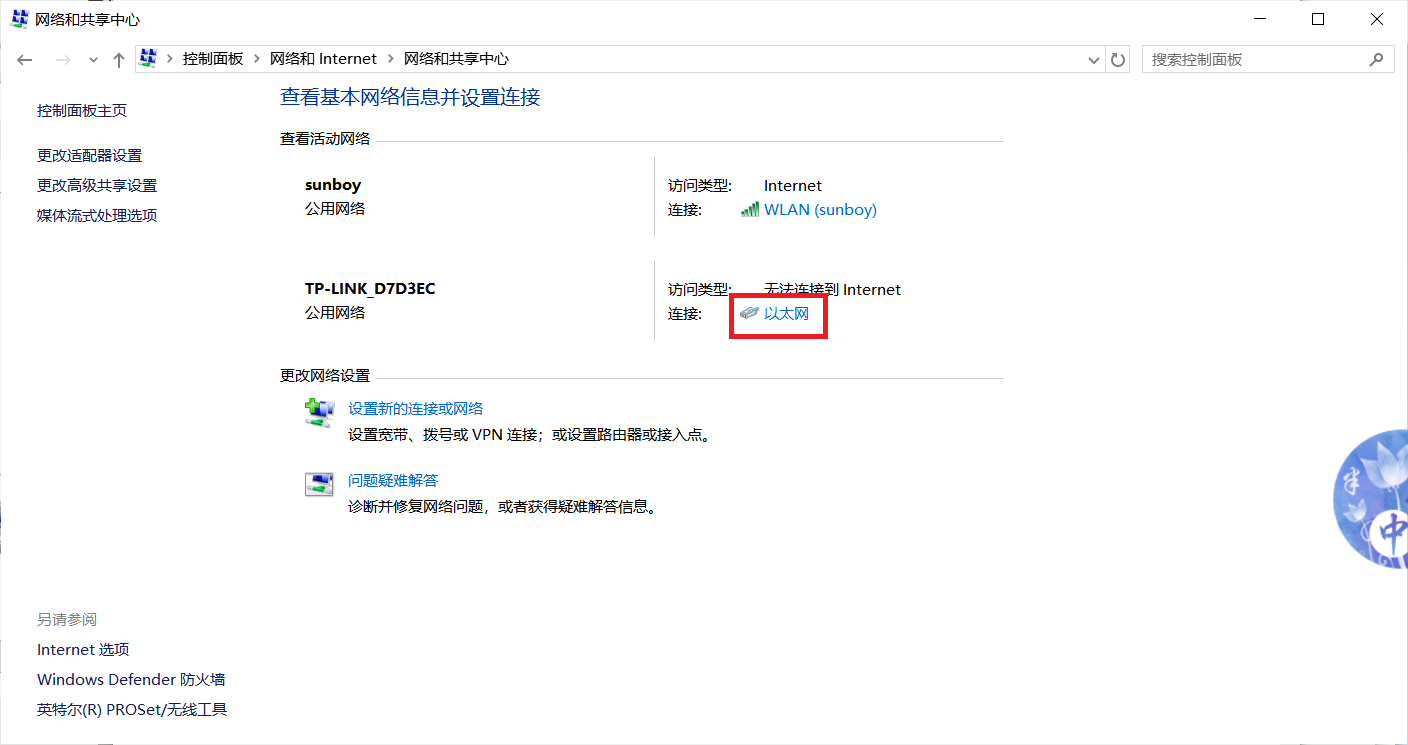Click the up-one-level arrow icon
1408x745 pixels.
click(118, 60)
